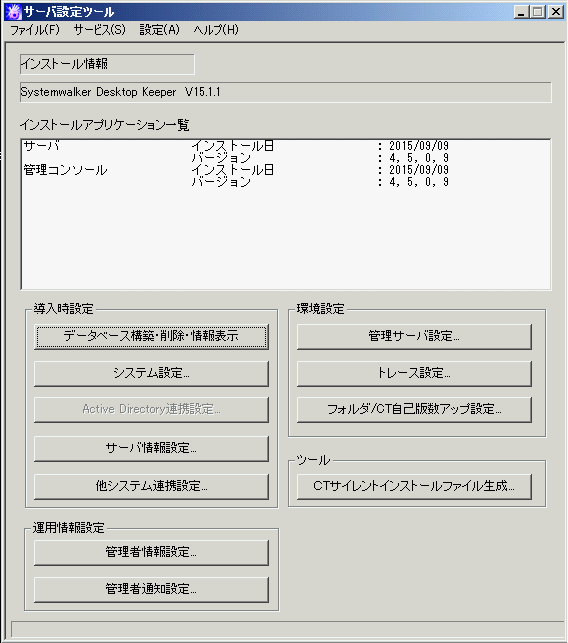Click the インストールアプリケーション一覧 heading text

105,125
